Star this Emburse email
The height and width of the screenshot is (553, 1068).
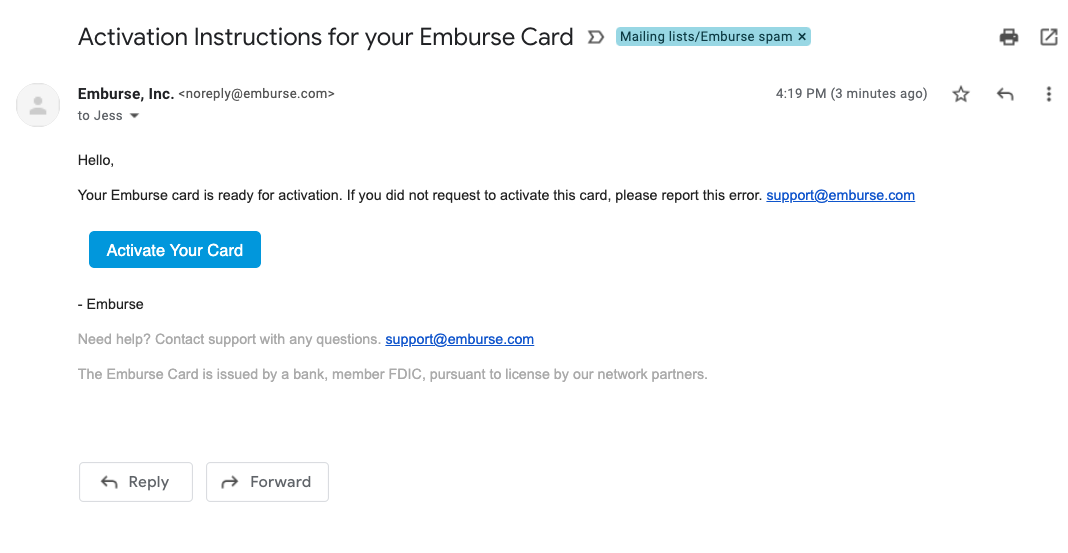pos(961,94)
